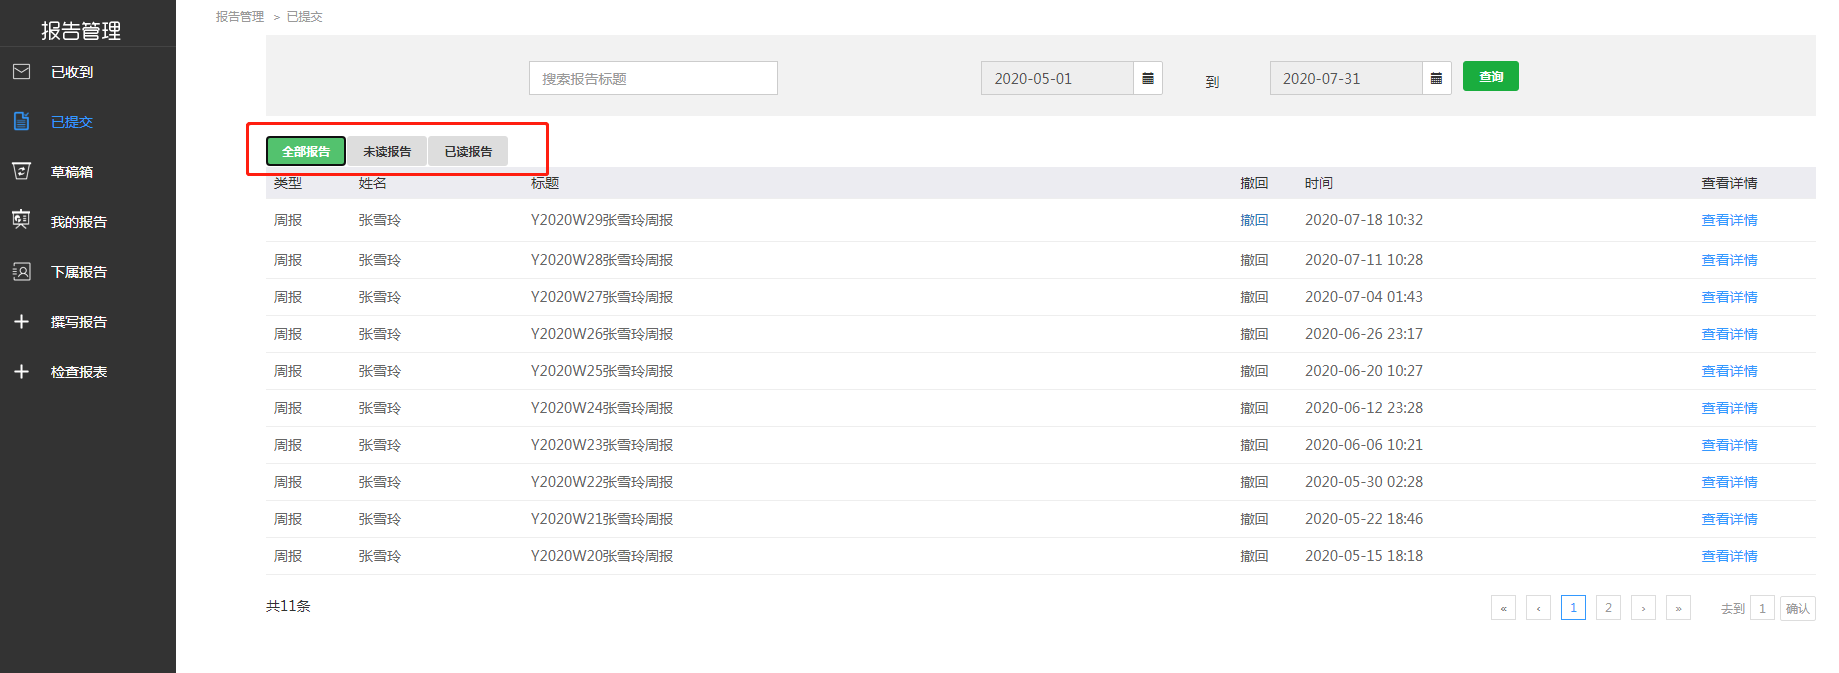Click the contact icon for 下属报告

21,271
